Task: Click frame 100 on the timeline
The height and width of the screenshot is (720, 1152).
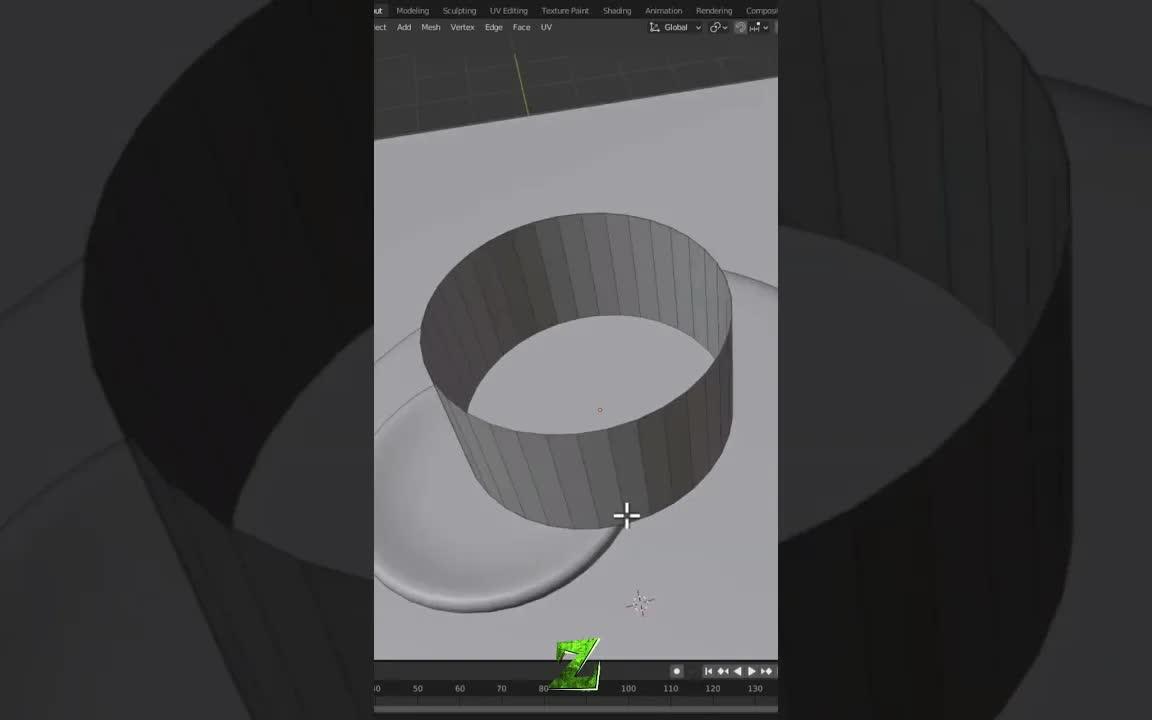Action: click(x=627, y=688)
